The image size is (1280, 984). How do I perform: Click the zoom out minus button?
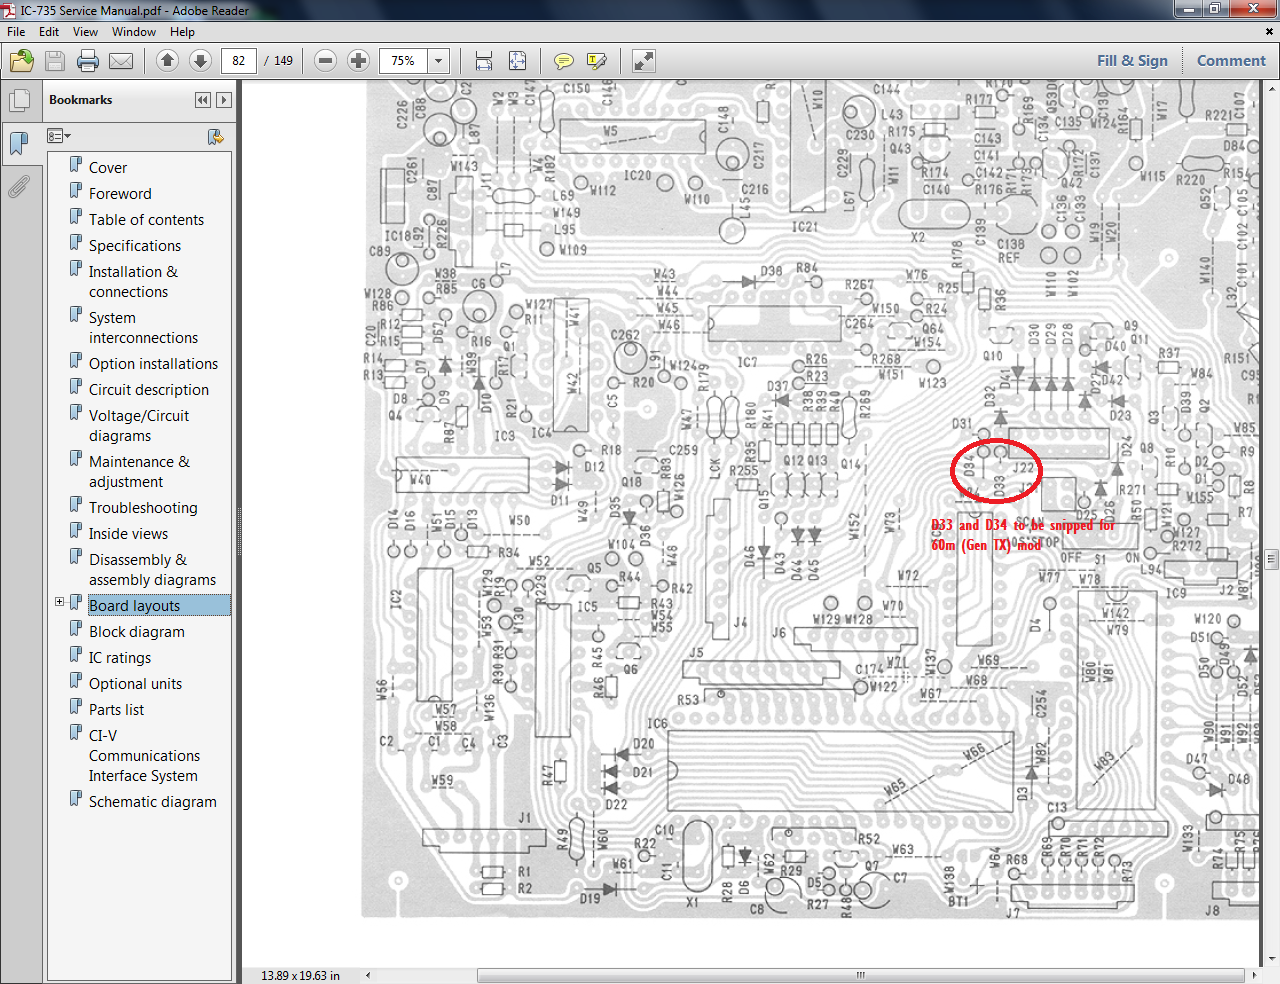point(325,61)
